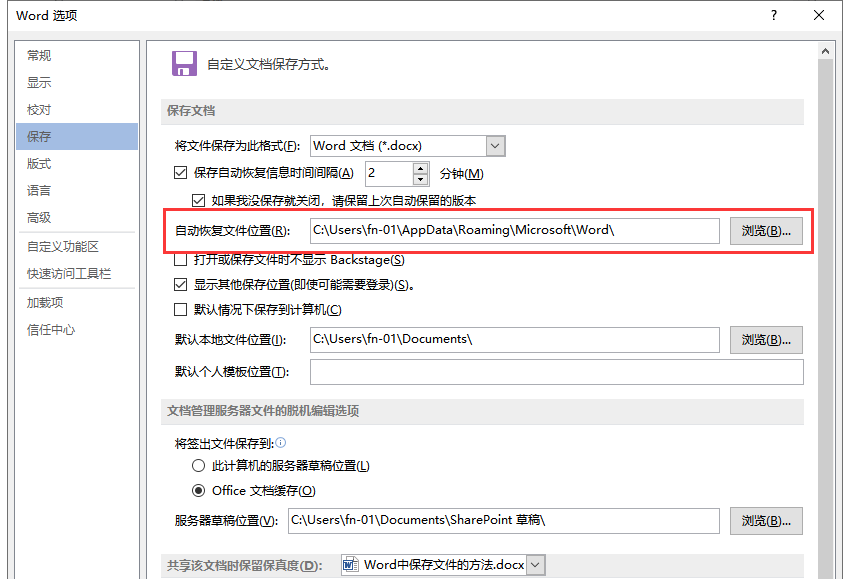The image size is (850, 579).
Task: Open the 信任中心 category
Action: coord(77,330)
